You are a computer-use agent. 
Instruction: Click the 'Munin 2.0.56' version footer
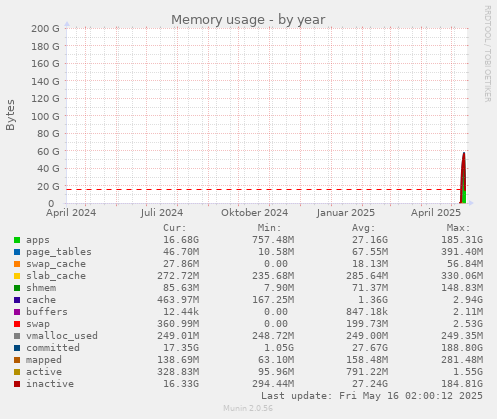[x=248, y=408]
